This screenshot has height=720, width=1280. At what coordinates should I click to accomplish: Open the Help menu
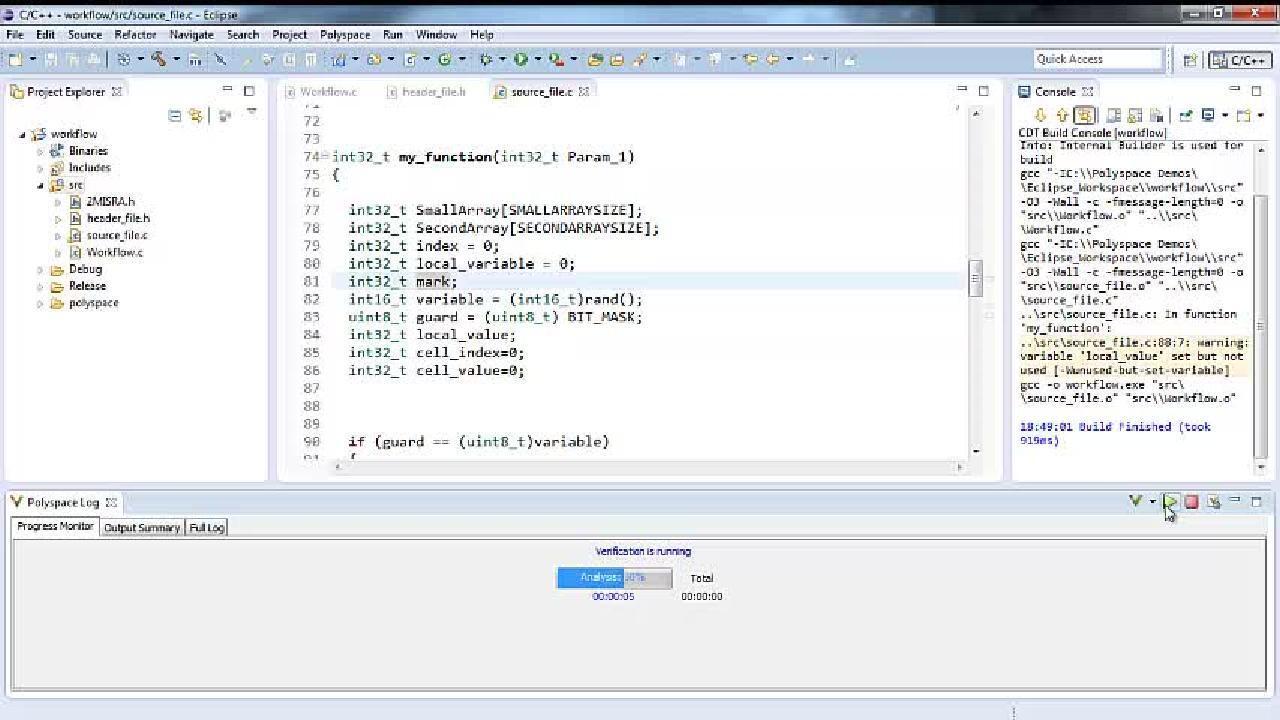coord(481,34)
